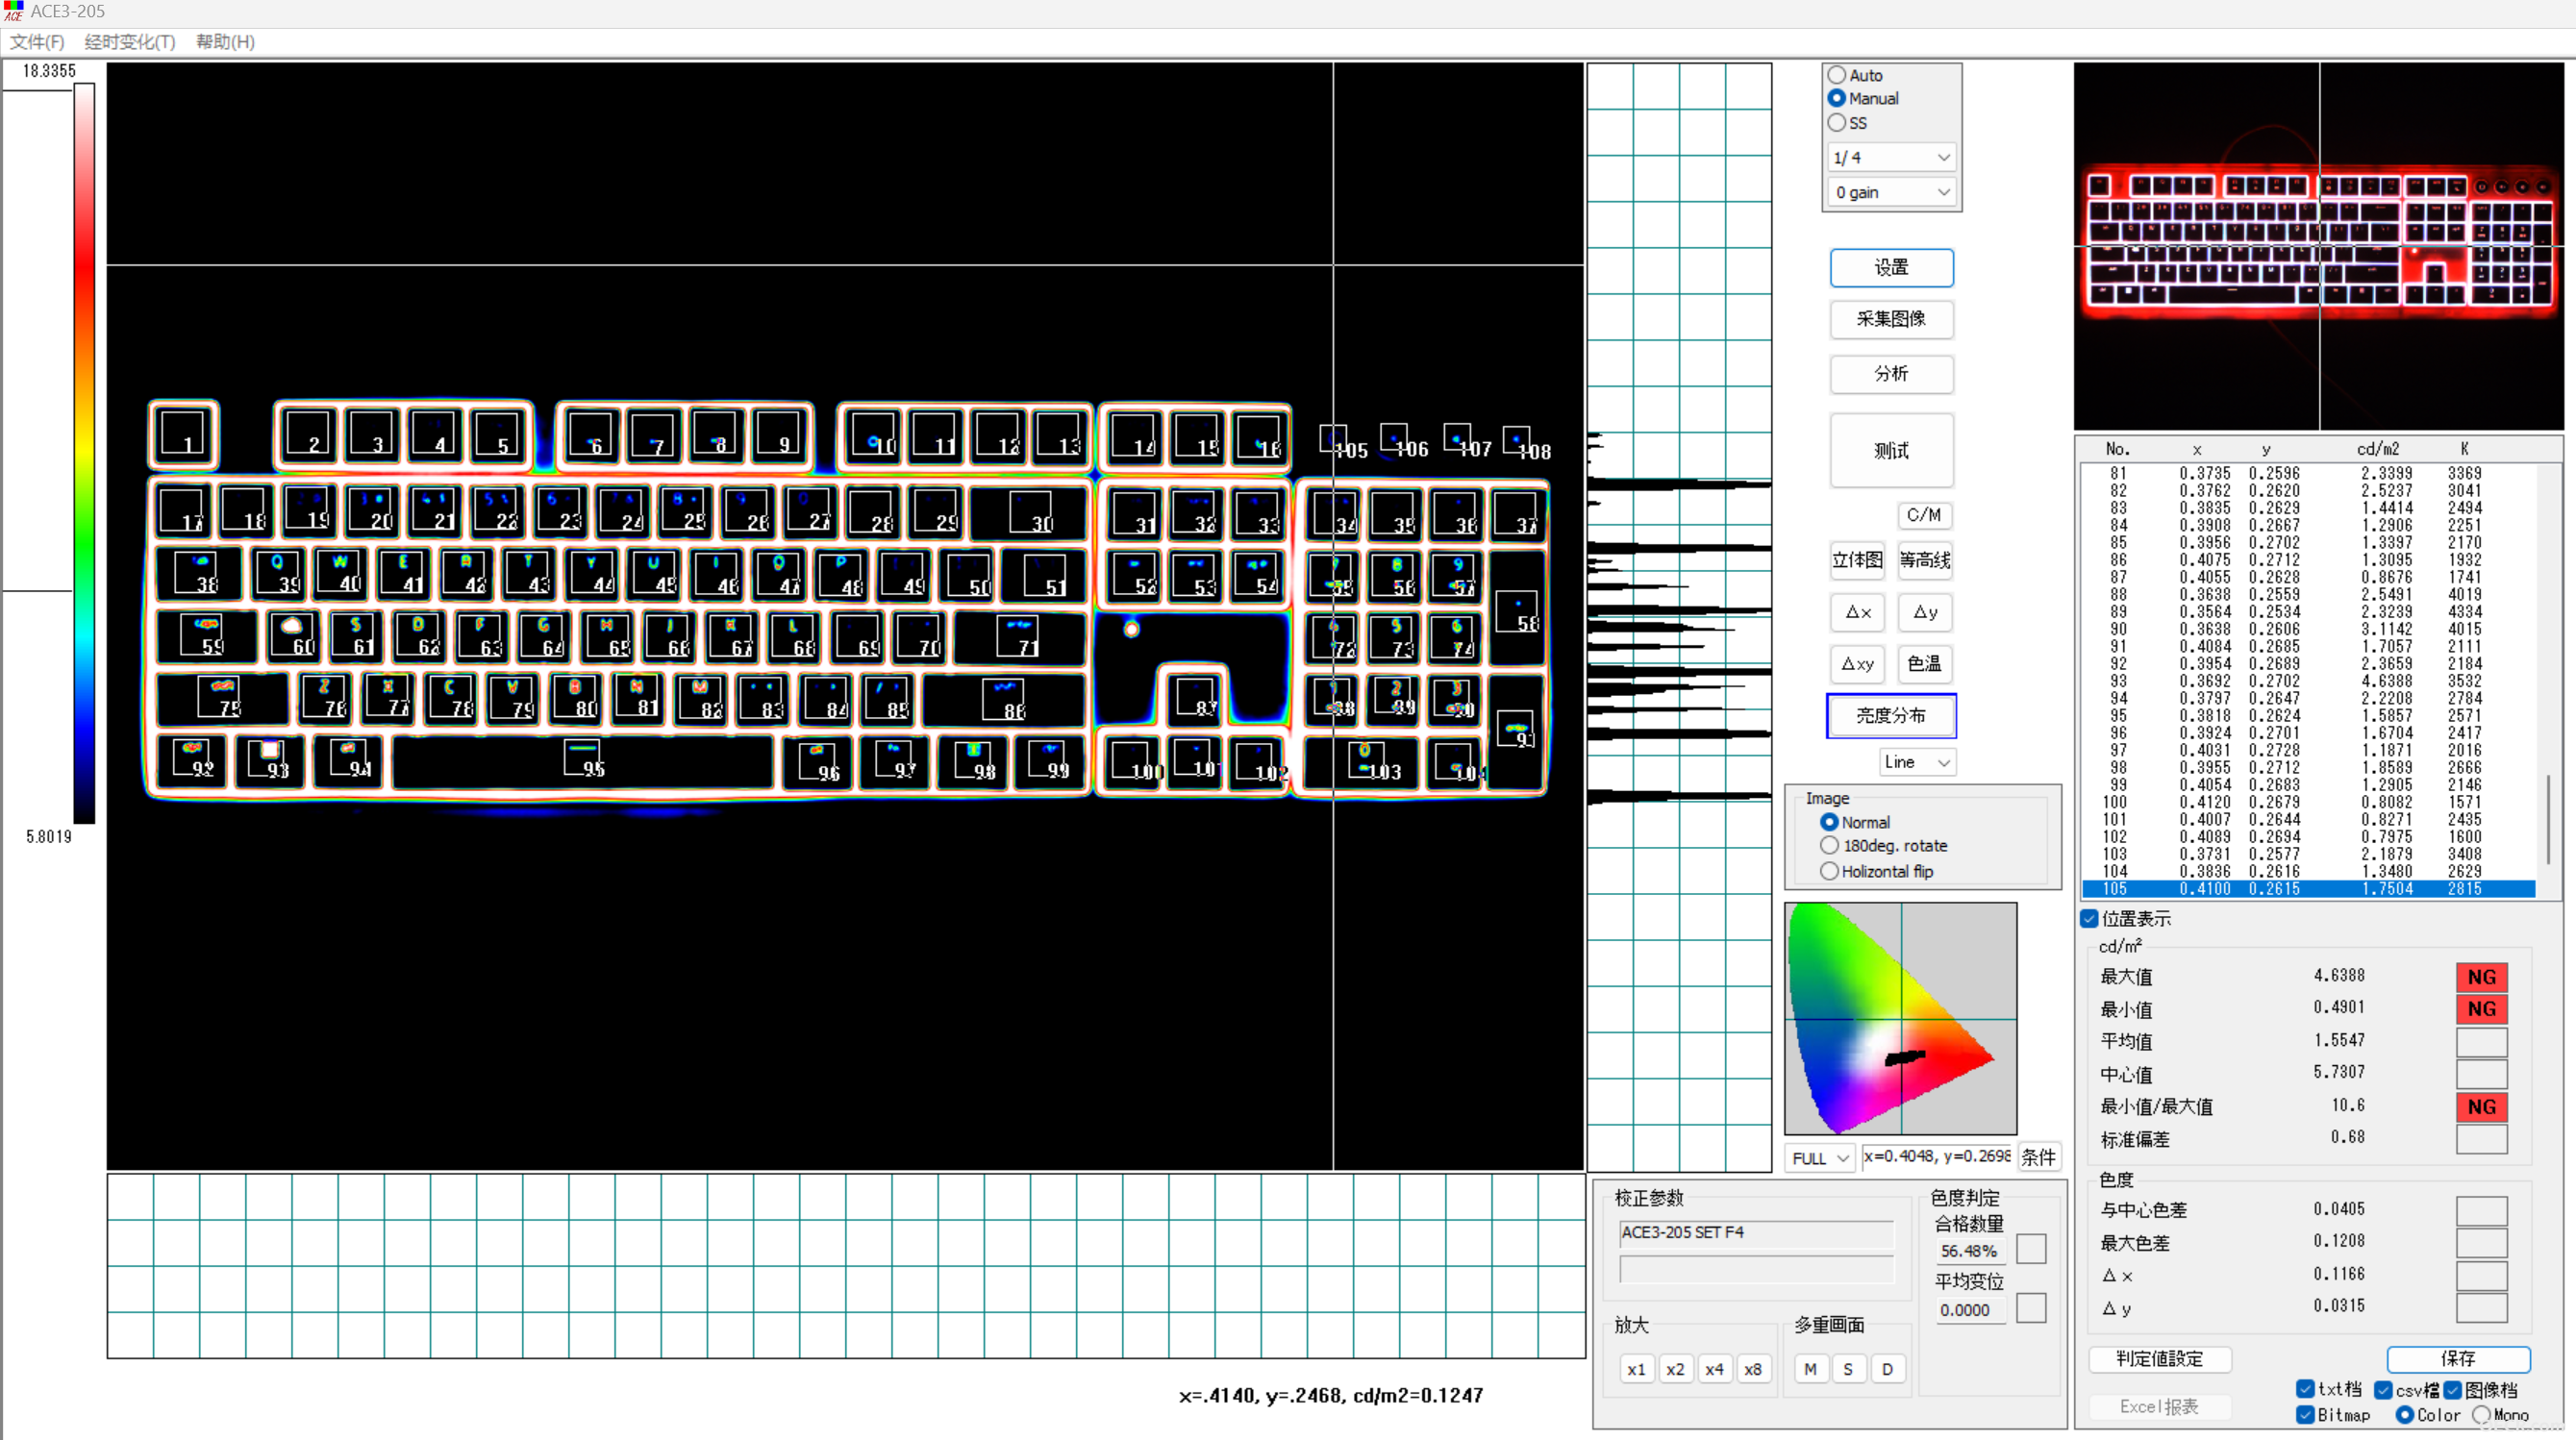Zoom to x4 magnification
The width and height of the screenshot is (2576, 1440).
coord(1714,1370)
